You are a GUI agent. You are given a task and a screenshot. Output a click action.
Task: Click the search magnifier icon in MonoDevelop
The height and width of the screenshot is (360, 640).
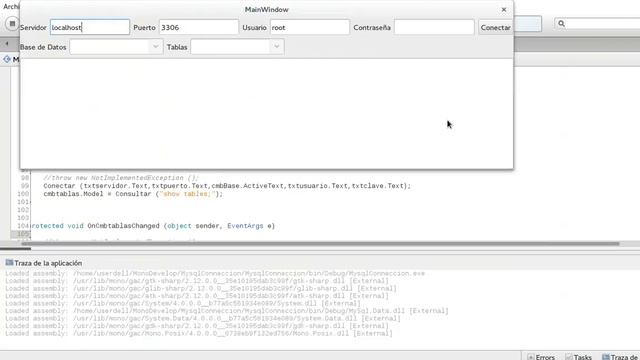click(x=561, y=24)
